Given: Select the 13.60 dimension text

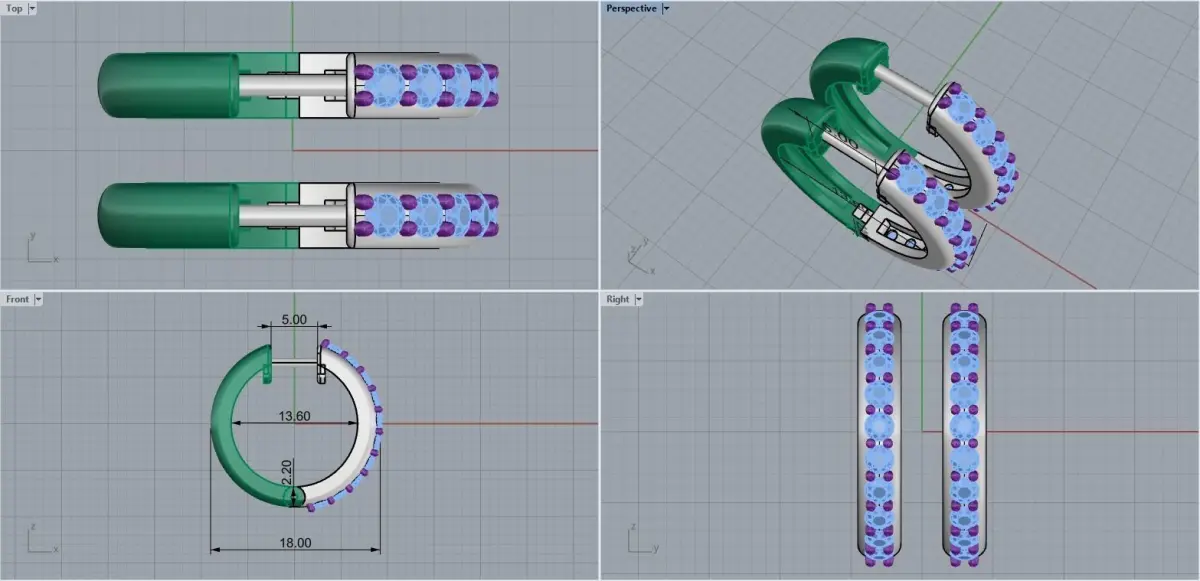Looking at the screenshot, I should click(295, 417).
